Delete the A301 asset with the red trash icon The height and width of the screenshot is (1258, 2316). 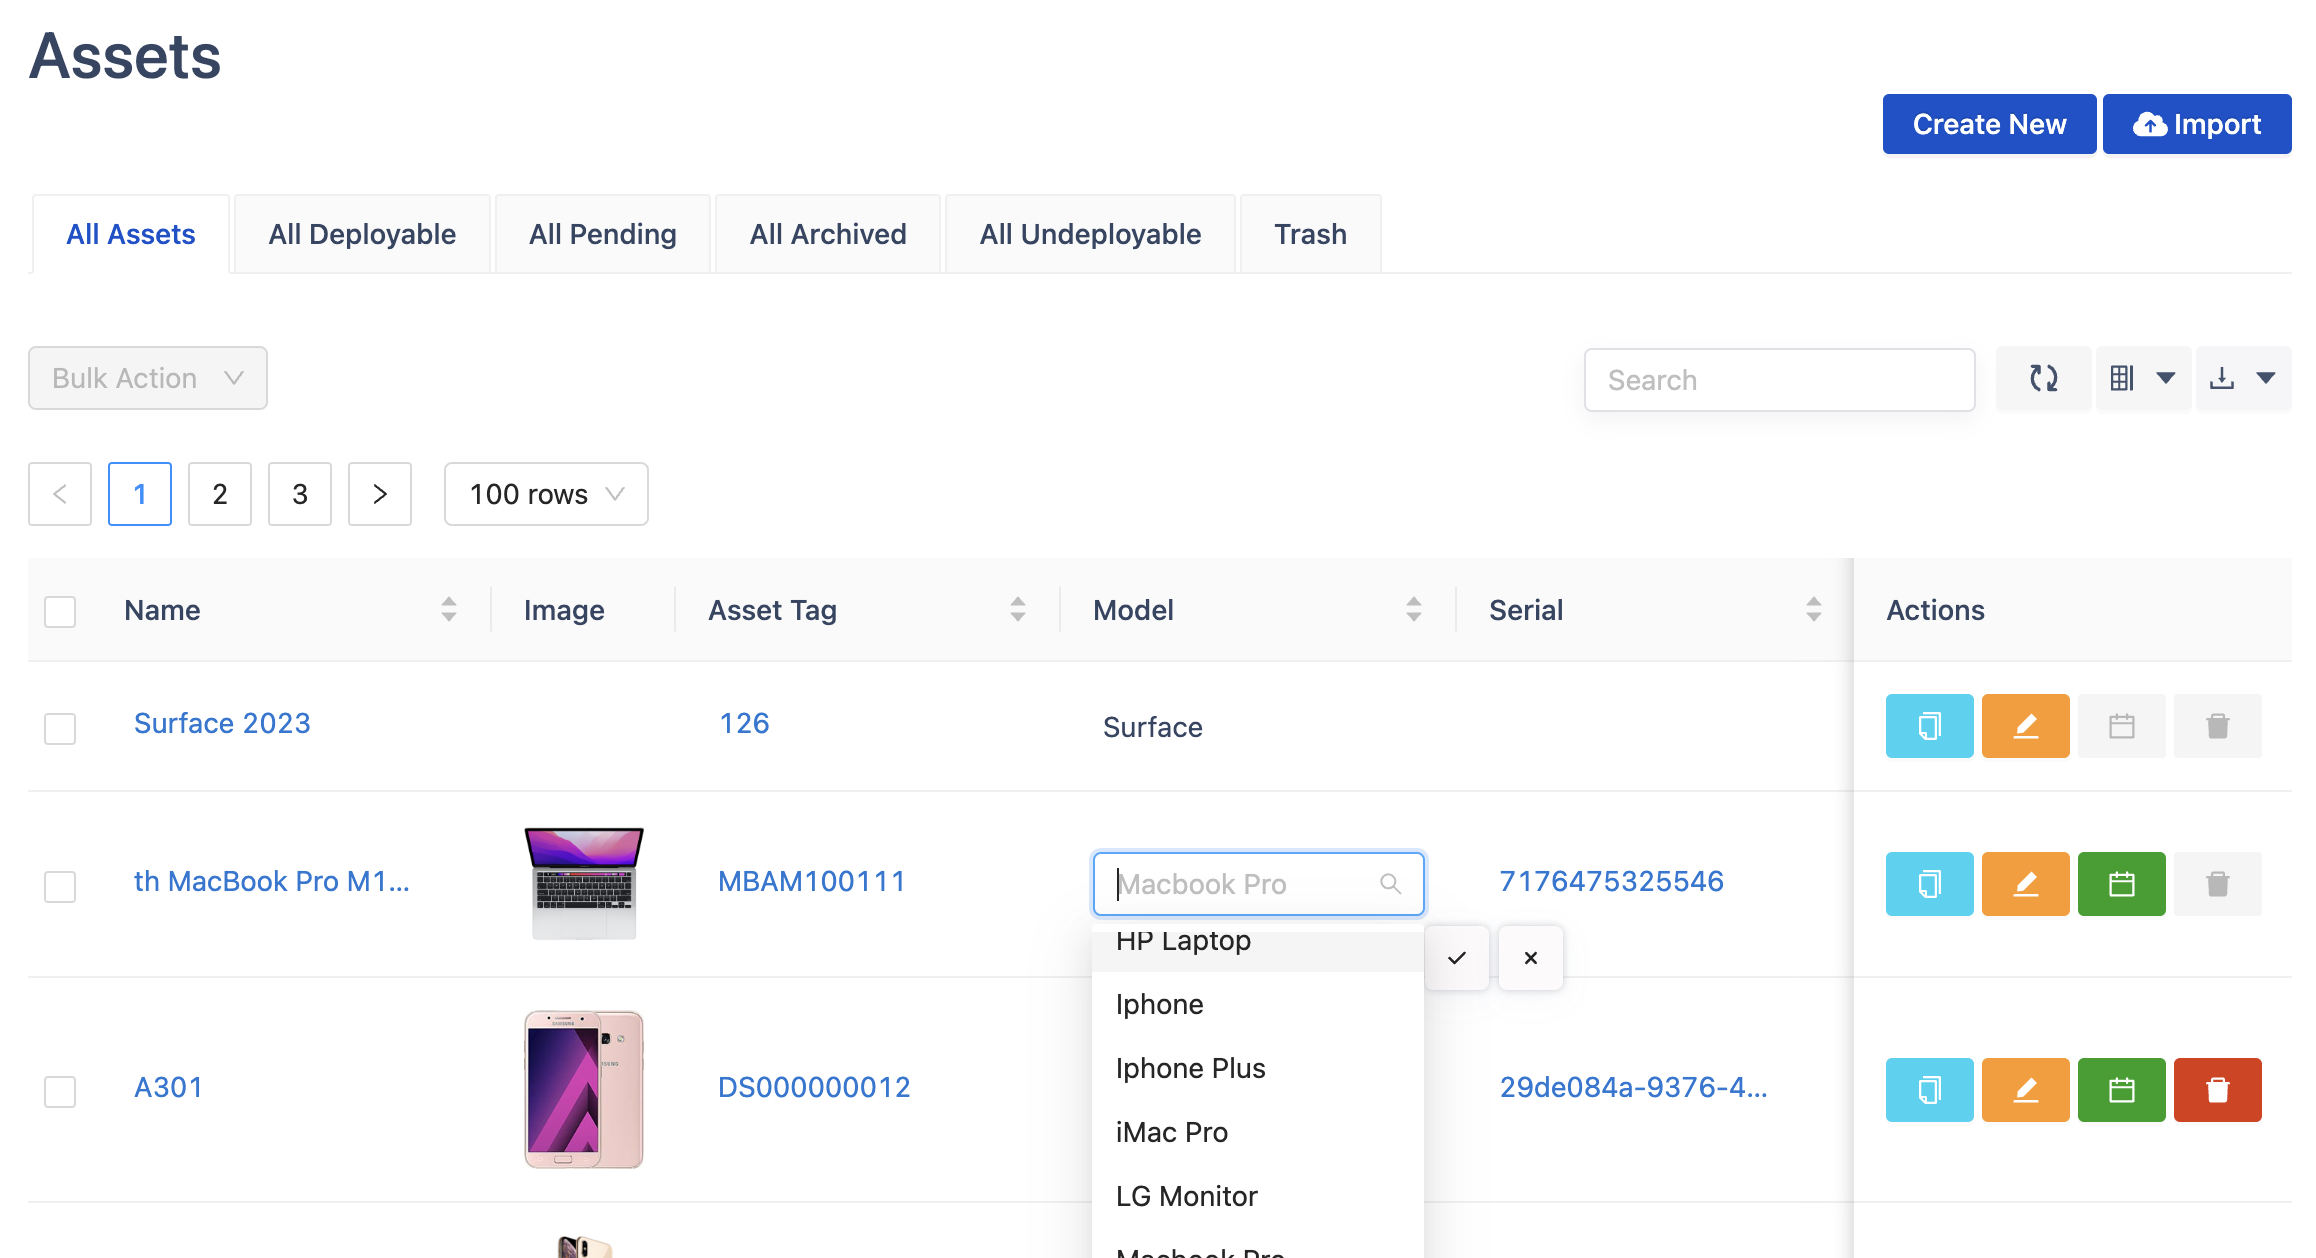(x=2217, y=1090)
